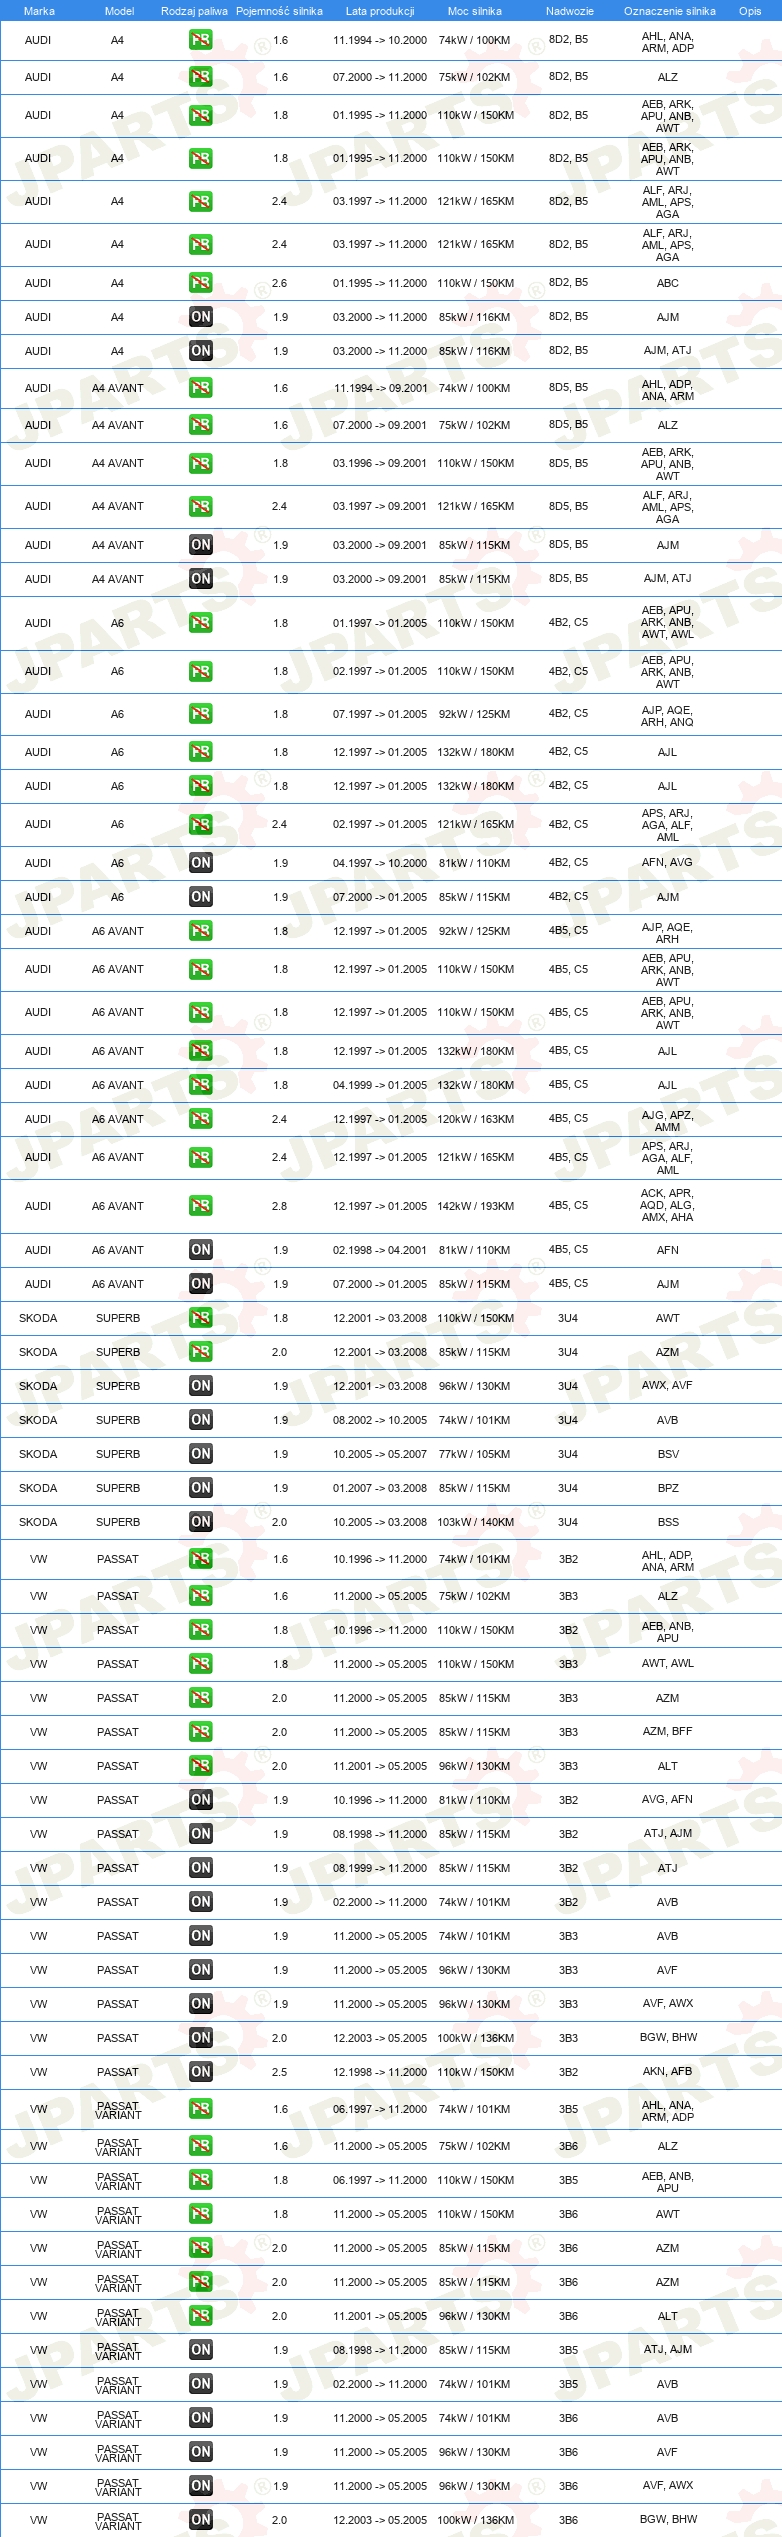Screen dimensions: 782x2537
Task: Select the engine code cell BSS
Action: click(x=668, y=1522)
